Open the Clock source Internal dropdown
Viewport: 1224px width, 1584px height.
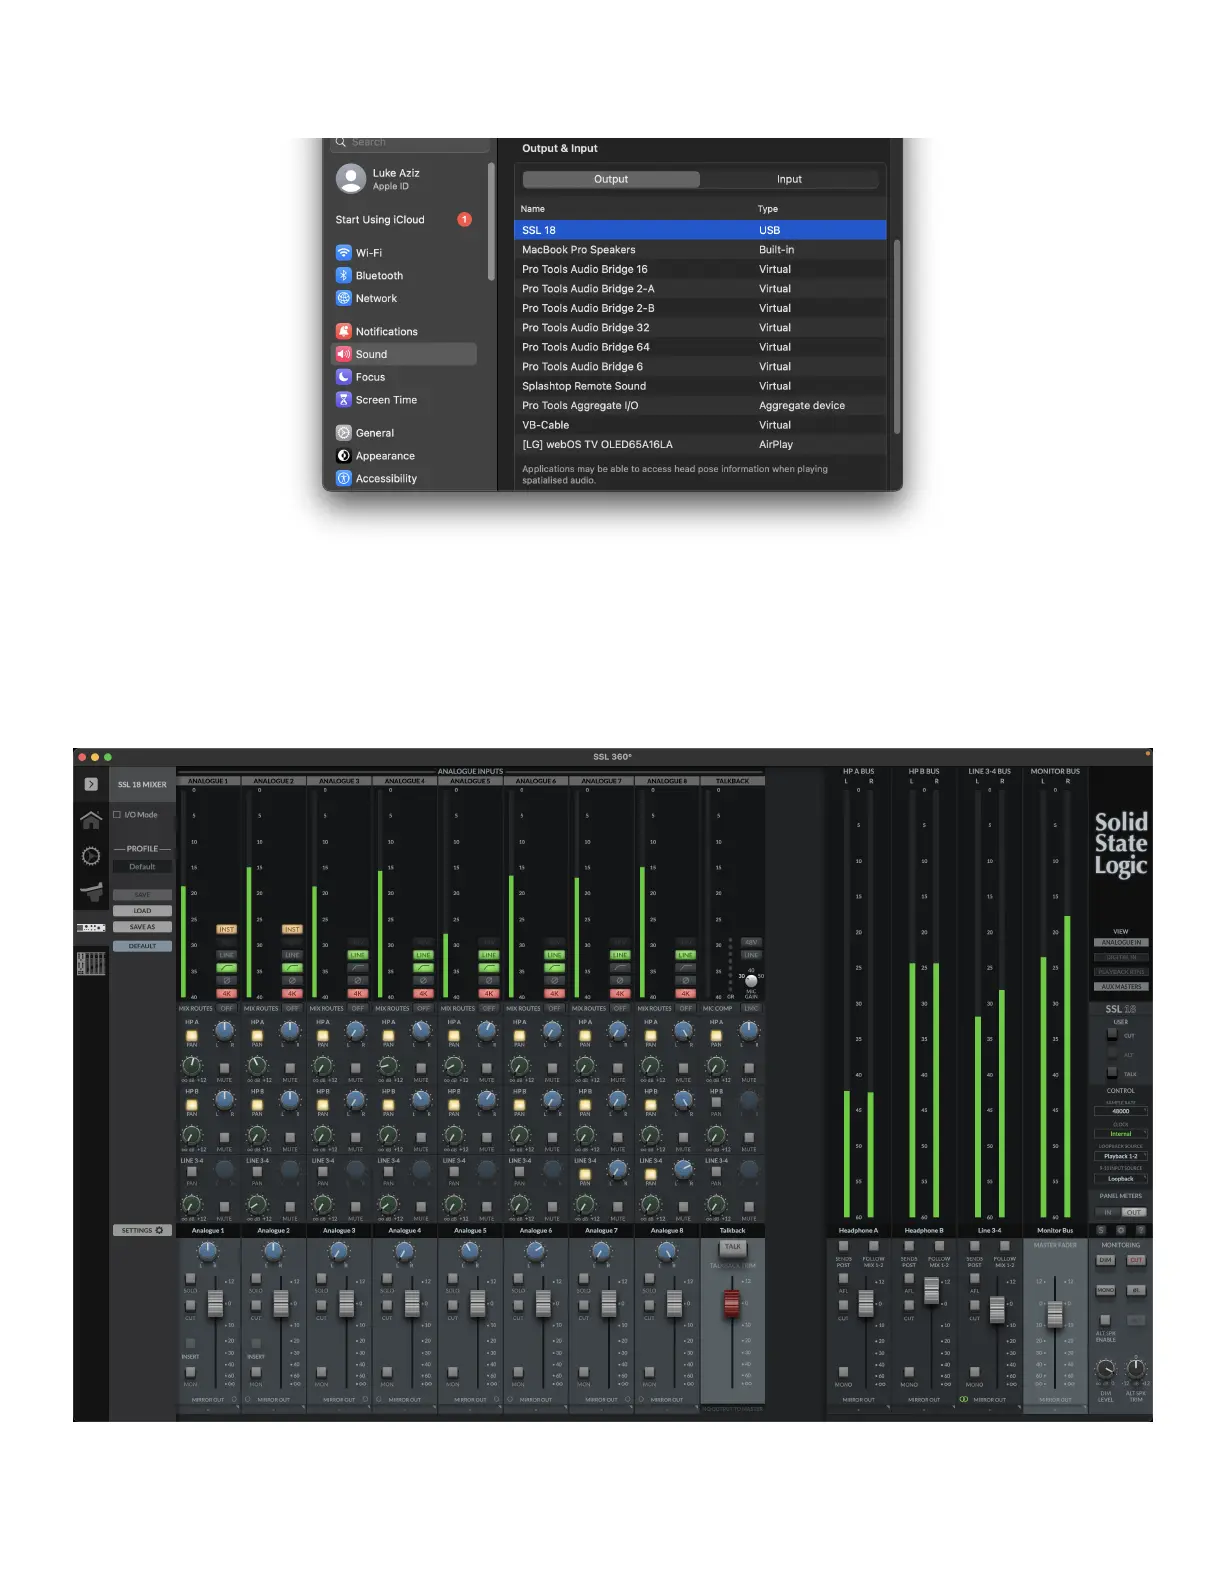(1121, 1134)
